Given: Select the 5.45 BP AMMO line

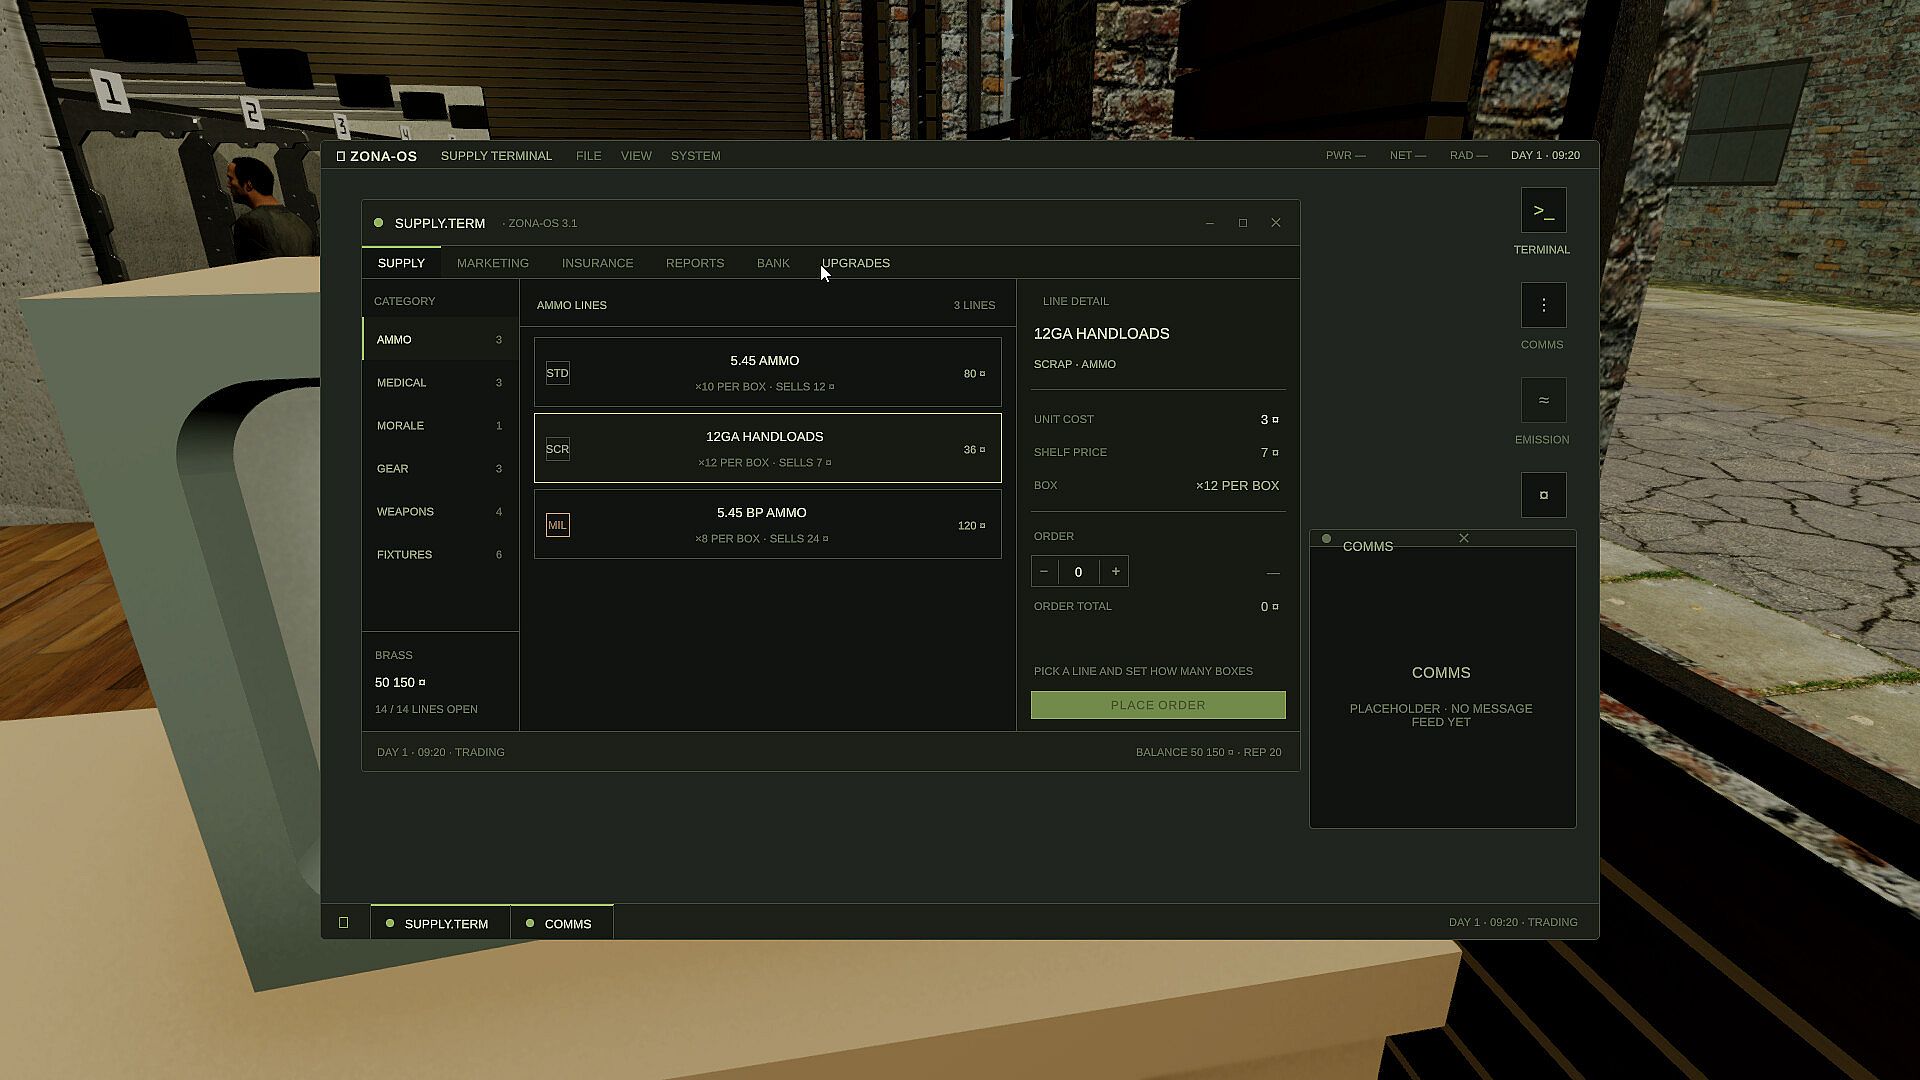Looking at the screenshot, I should tap(767, 524).
